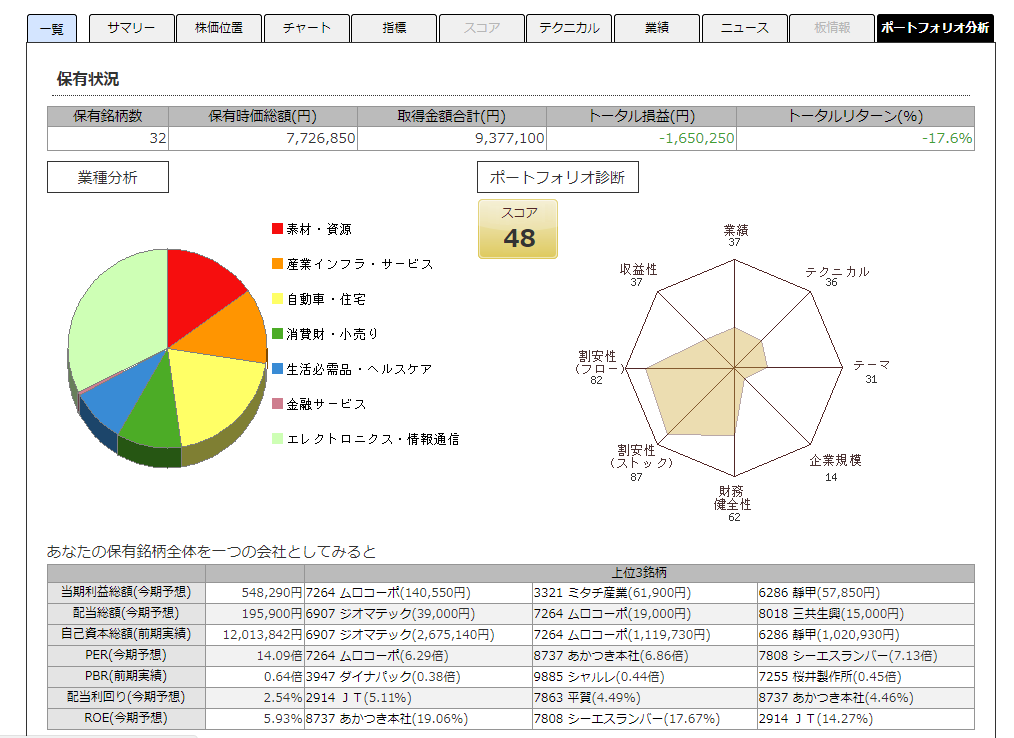1014x738 pixels.
Task: Click 6286 靜甲(57,850円) cell
Action: 865,592
